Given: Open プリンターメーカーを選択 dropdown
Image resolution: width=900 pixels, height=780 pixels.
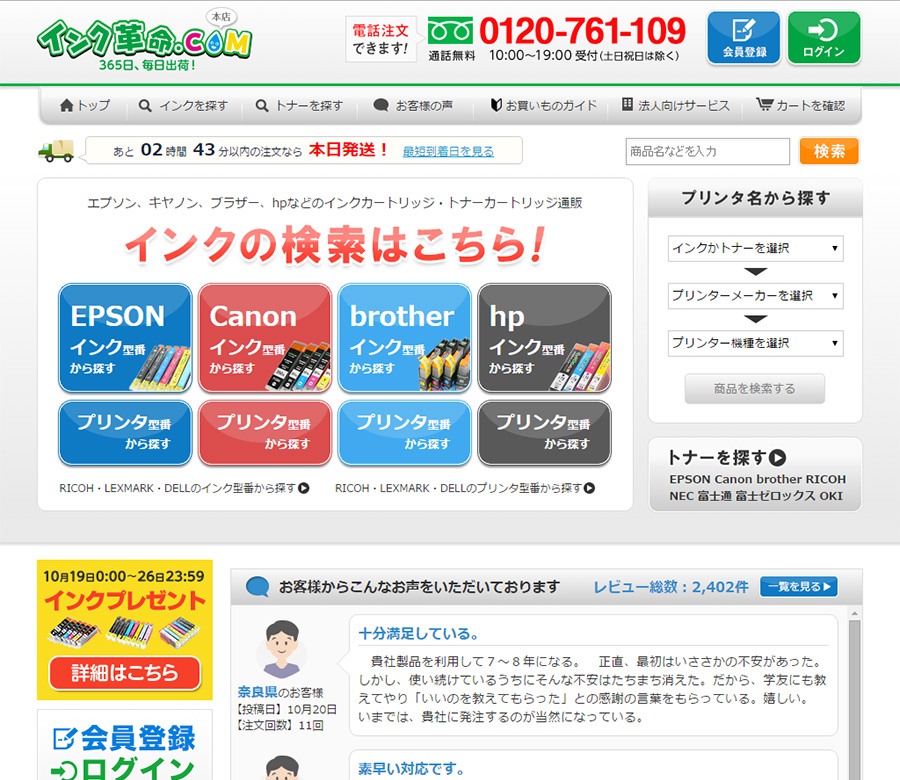Looking at the screenshot, I should pos(755,296).
